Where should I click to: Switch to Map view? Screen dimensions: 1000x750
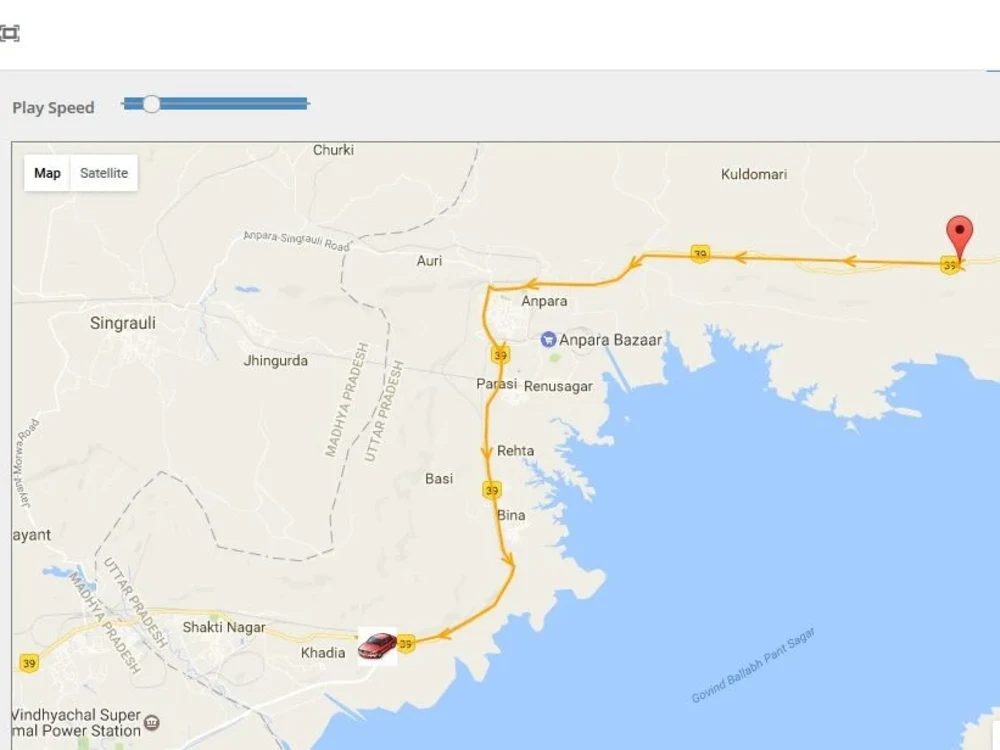(x=47, y=173)
